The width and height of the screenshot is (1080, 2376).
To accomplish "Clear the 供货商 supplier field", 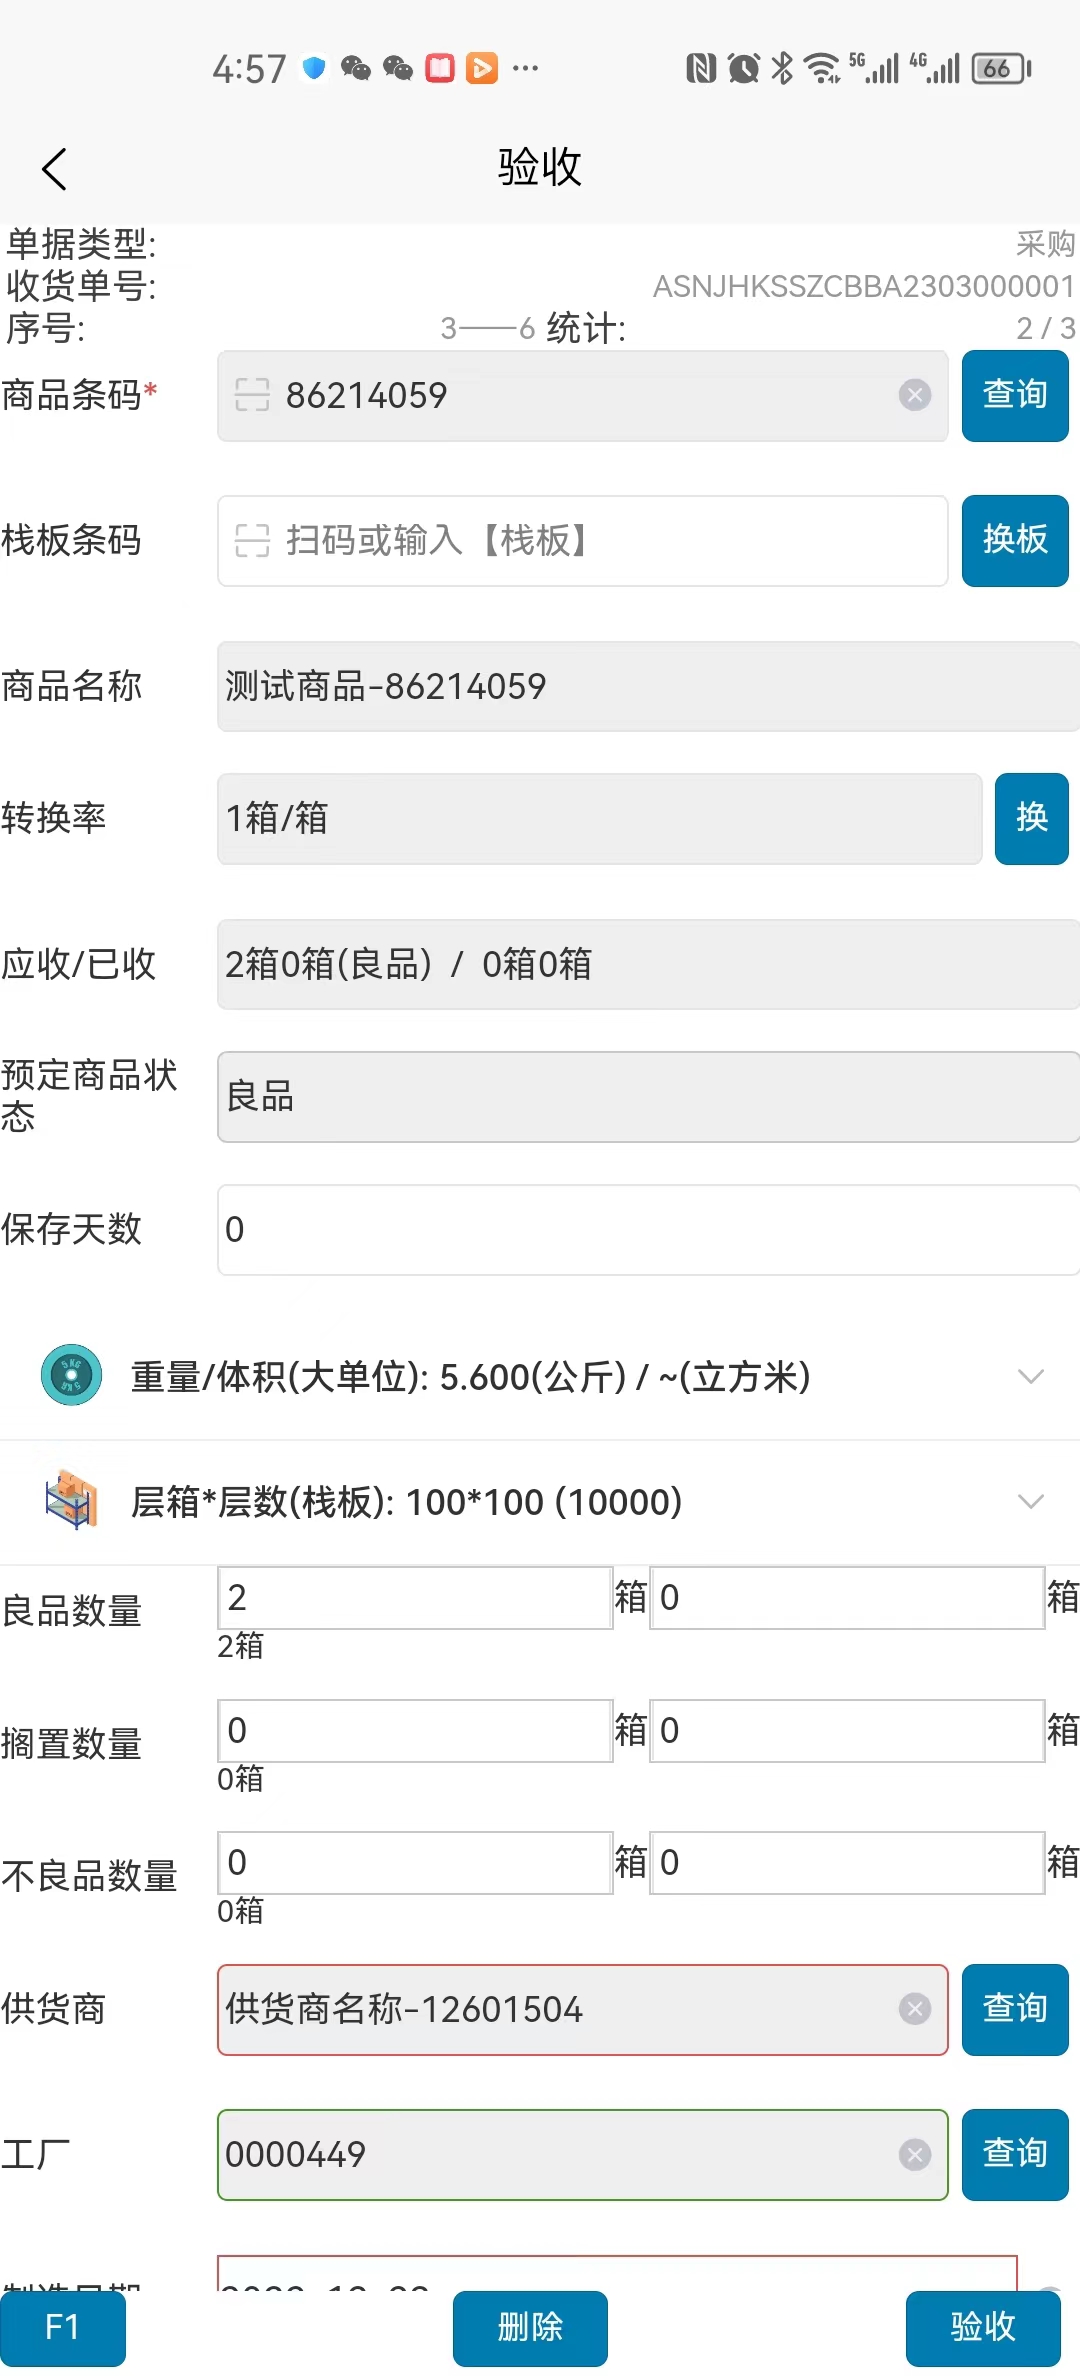I will 914,2009.
